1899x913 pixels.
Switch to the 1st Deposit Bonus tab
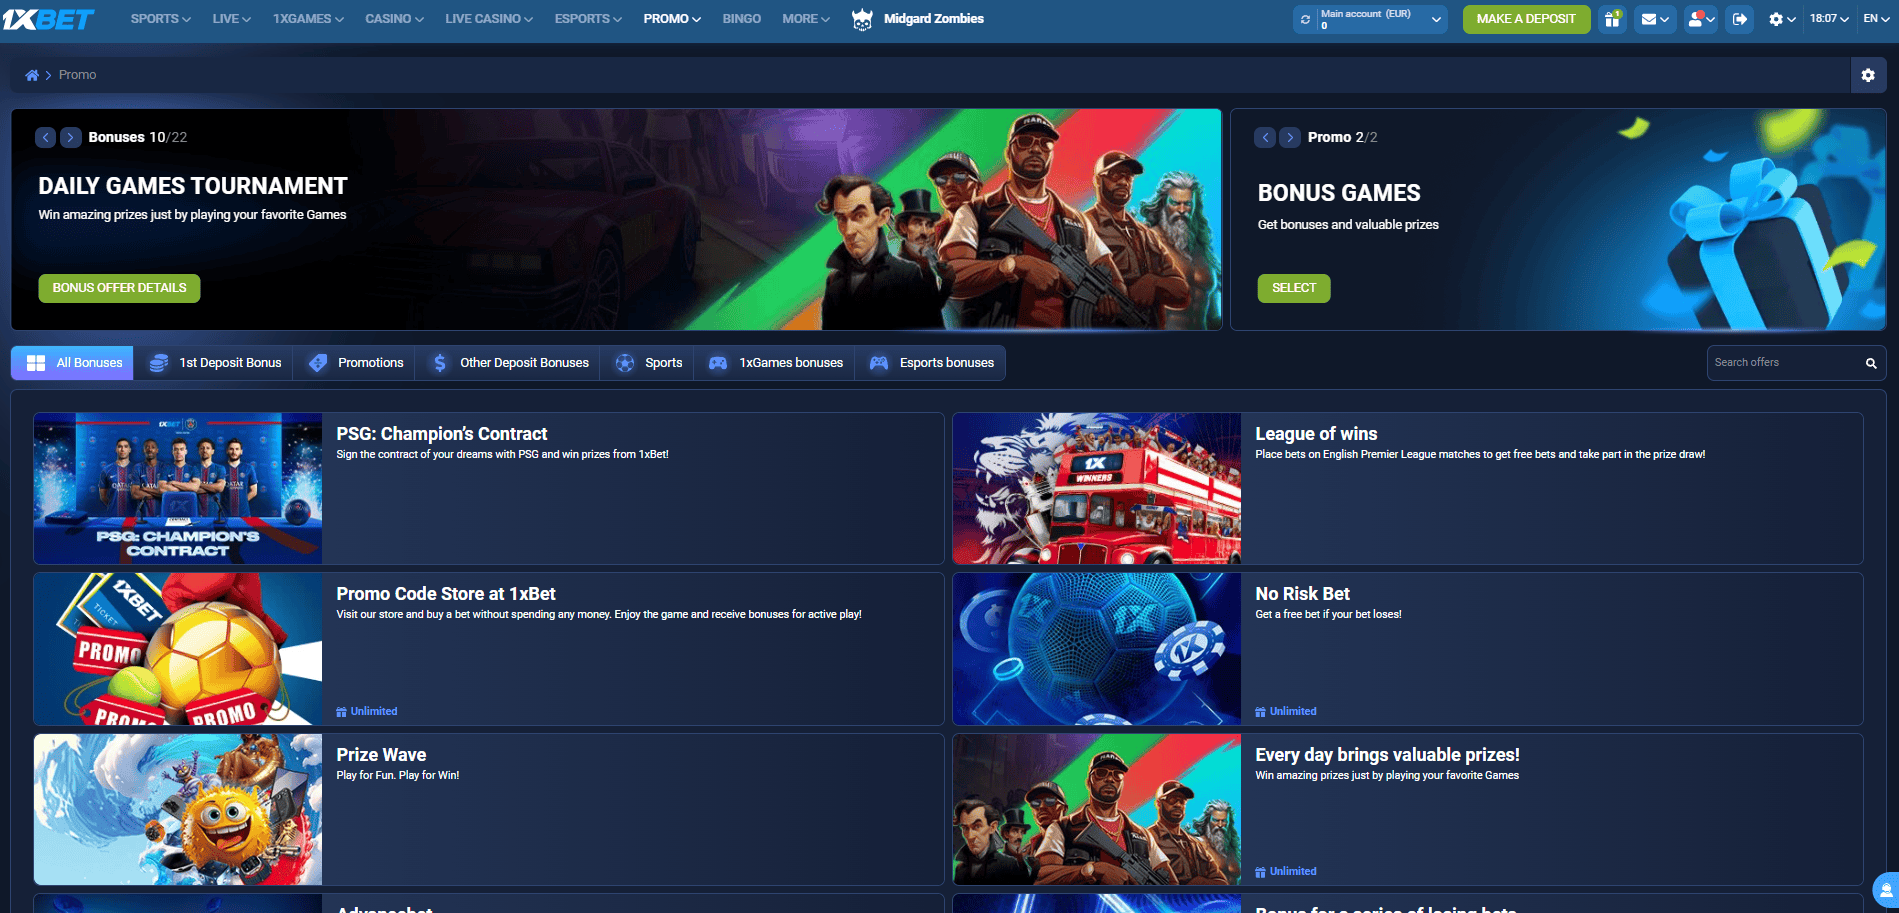[215, 363]
